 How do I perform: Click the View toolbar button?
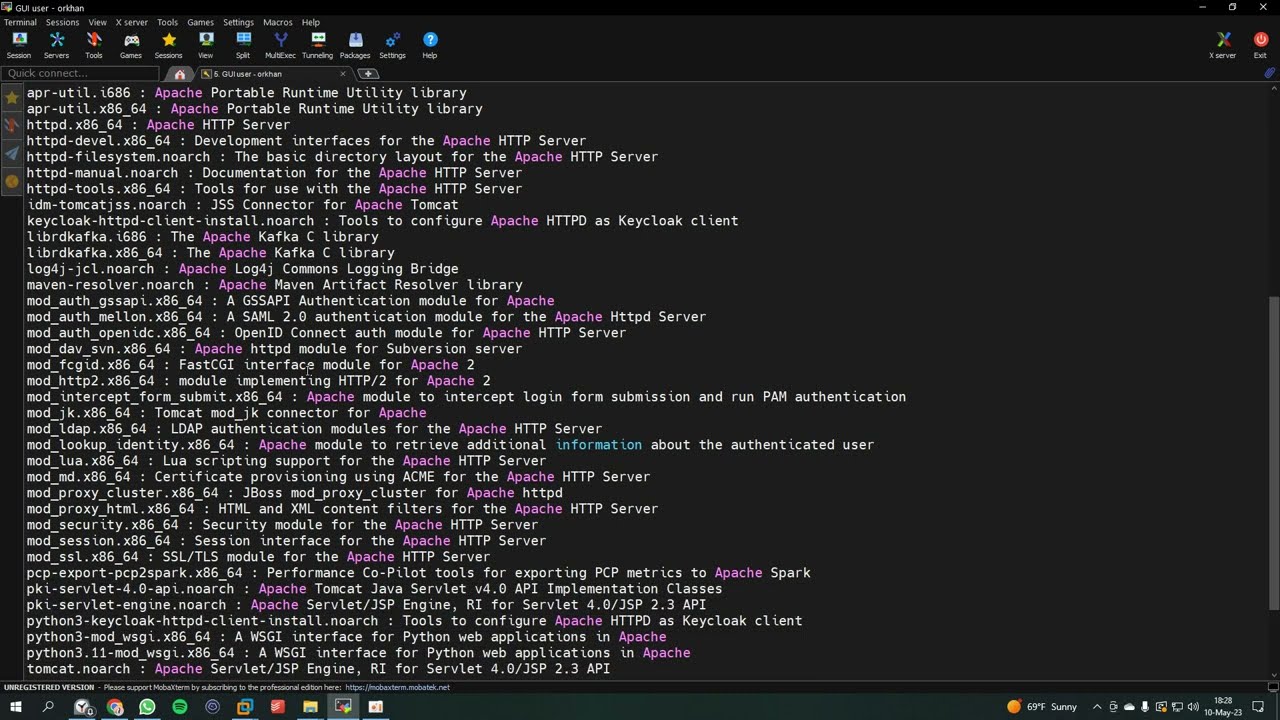(206, 45)
